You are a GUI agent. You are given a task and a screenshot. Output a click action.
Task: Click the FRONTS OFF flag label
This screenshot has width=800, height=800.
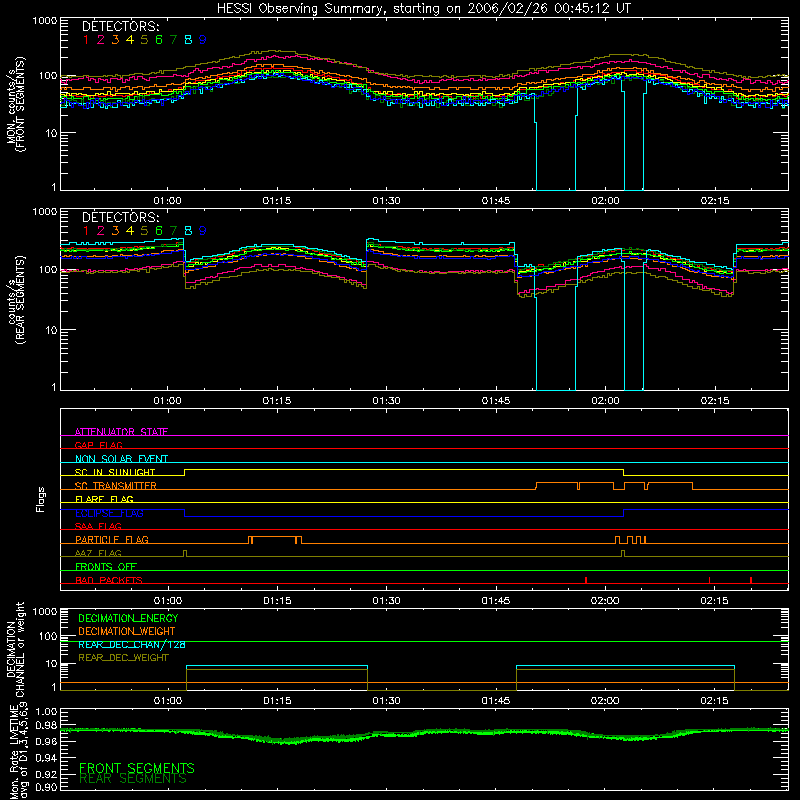(106, 566)
